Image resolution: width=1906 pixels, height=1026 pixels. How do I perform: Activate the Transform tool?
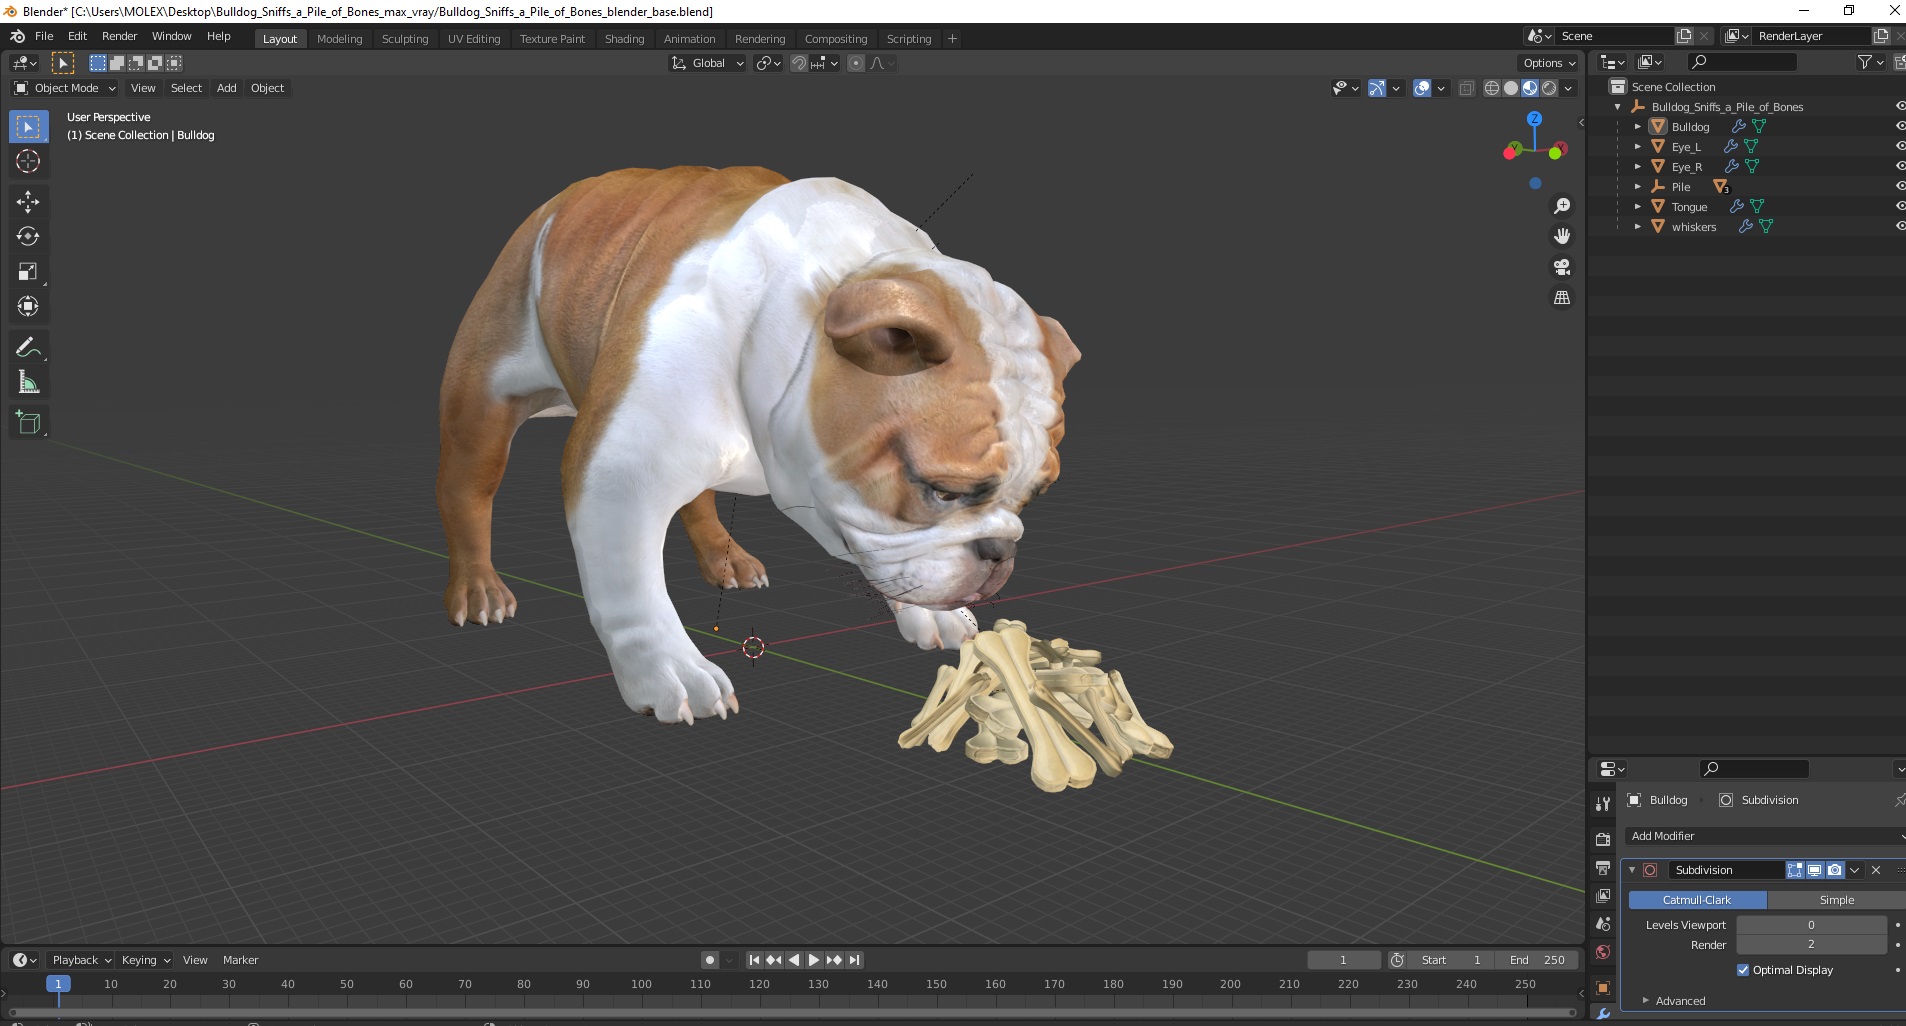coord(28,307)
